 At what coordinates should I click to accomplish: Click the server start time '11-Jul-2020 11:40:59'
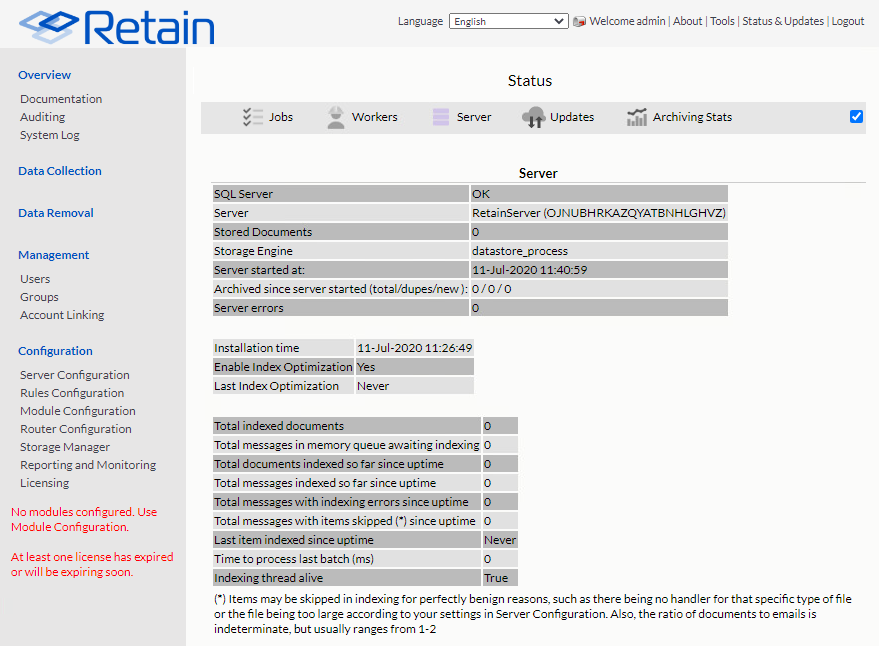[x=529, y=270]
